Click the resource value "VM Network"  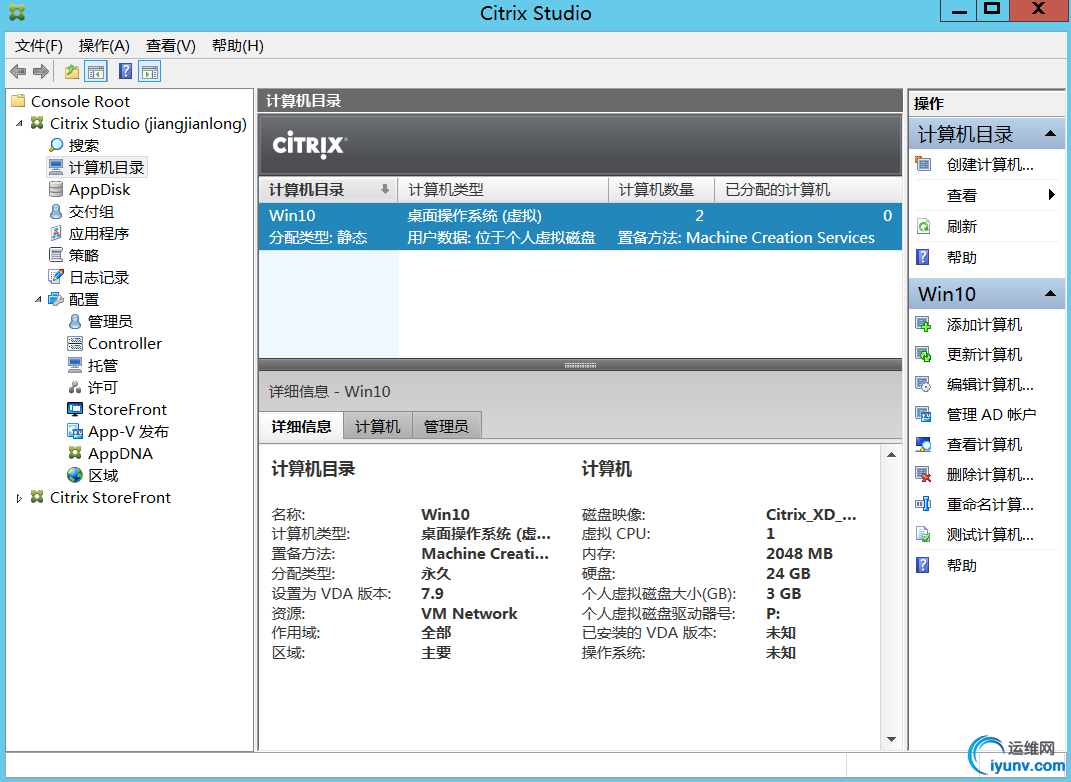tap(469, 613)
